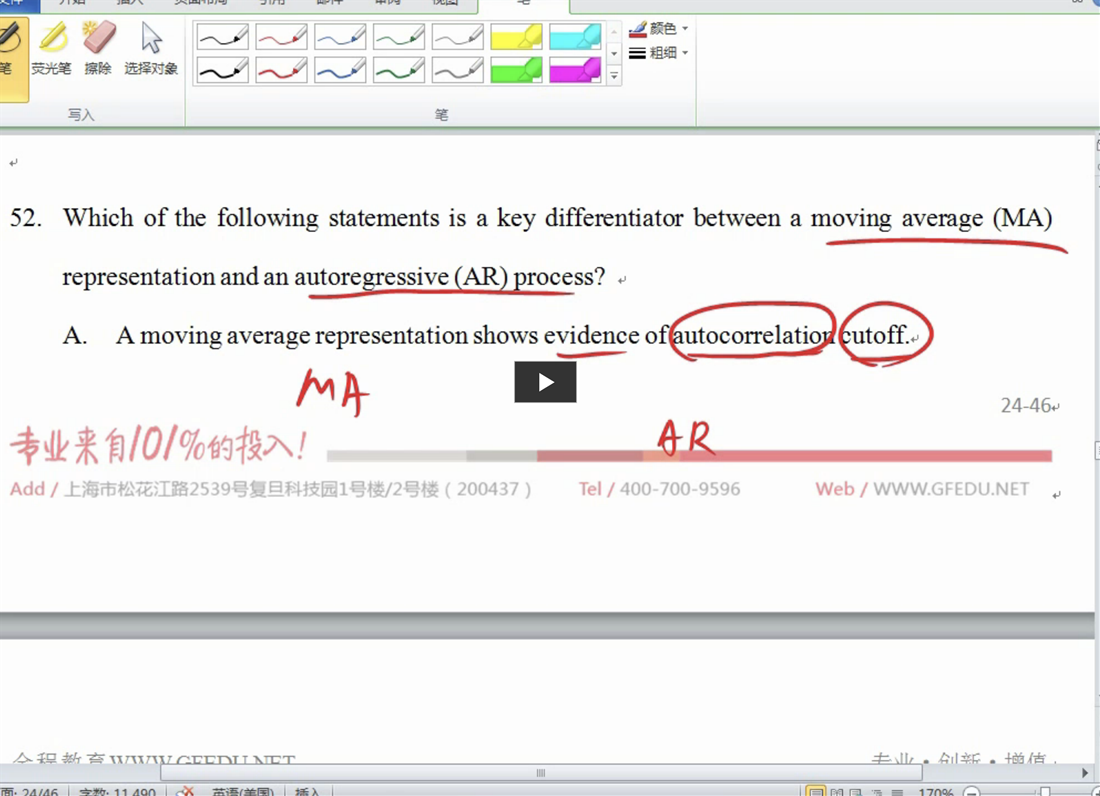Click the horizontal scrollbar thumb
Image resolution: width=1100 pixels, height=796 pixels.
pyautogui.click(x=541, y=773)
